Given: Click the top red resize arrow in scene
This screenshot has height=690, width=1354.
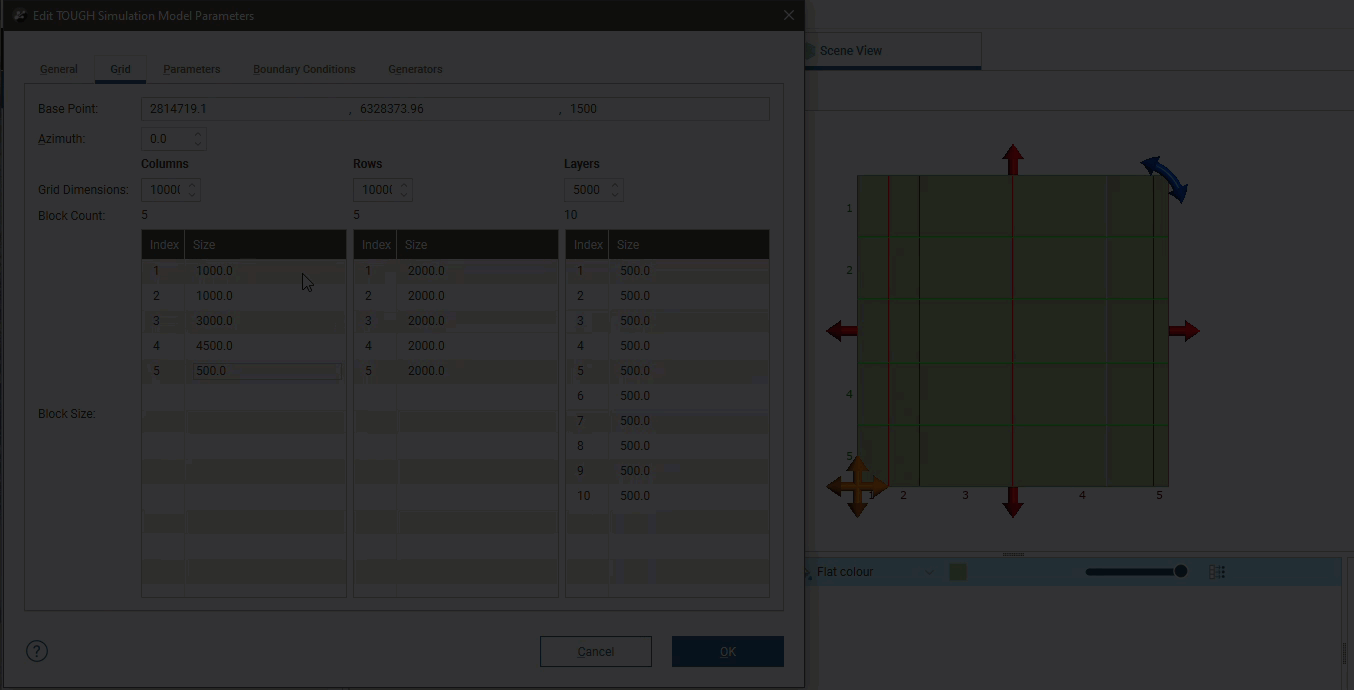Looking at the screenshot, I should (1013, 159).
